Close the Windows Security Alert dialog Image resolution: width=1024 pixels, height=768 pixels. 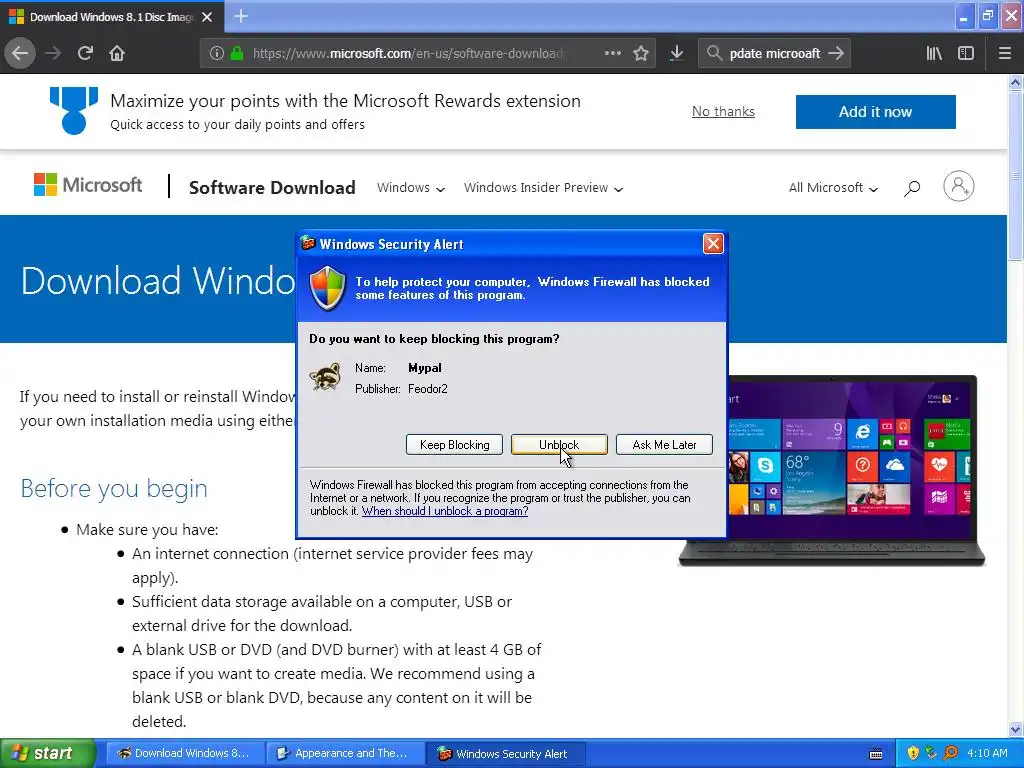point(712,244)
